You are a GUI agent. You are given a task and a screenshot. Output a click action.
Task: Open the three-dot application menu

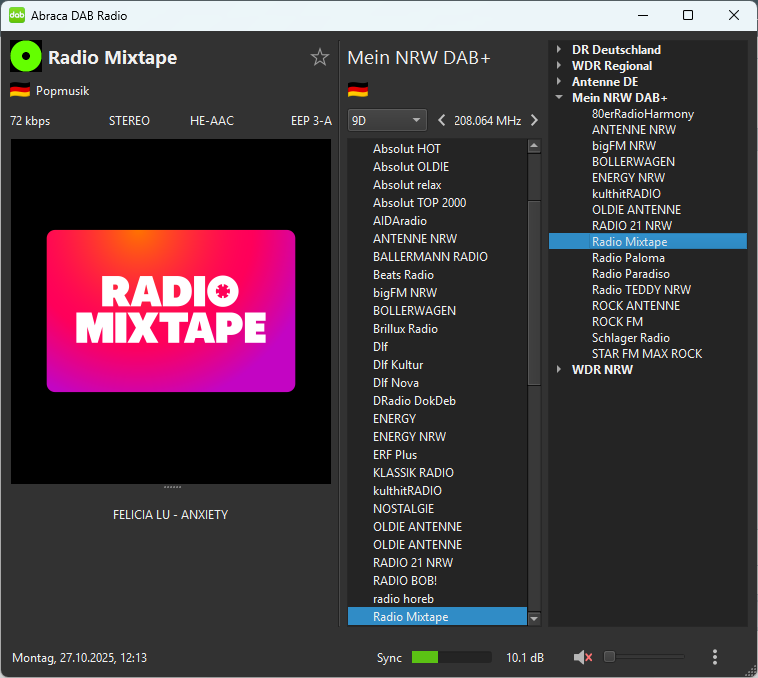pyautogui.click(x=714, y=657)
